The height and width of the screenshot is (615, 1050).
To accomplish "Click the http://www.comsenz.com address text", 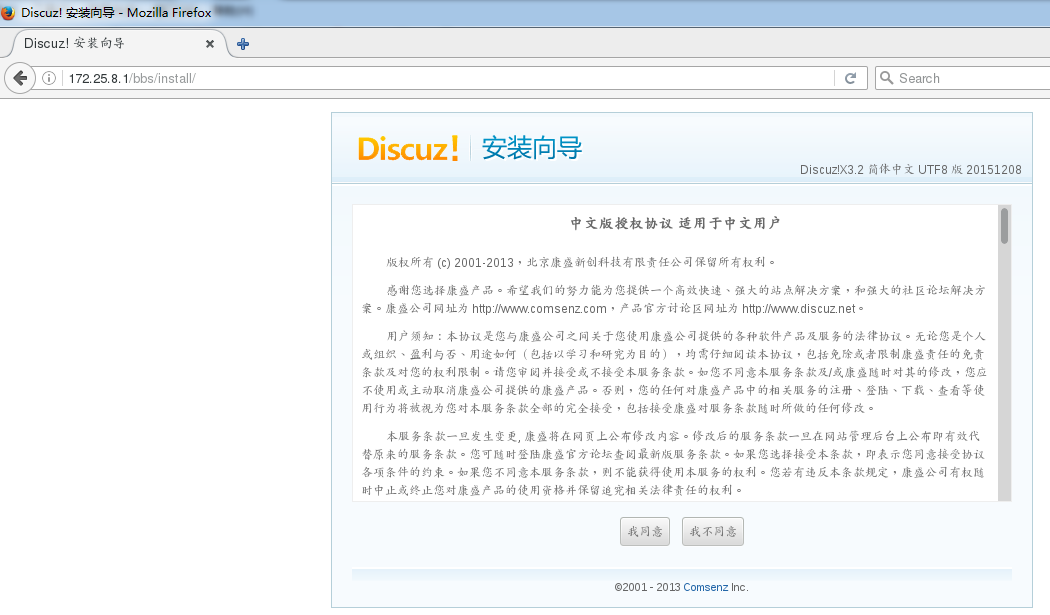I will [x=539, y=309].
